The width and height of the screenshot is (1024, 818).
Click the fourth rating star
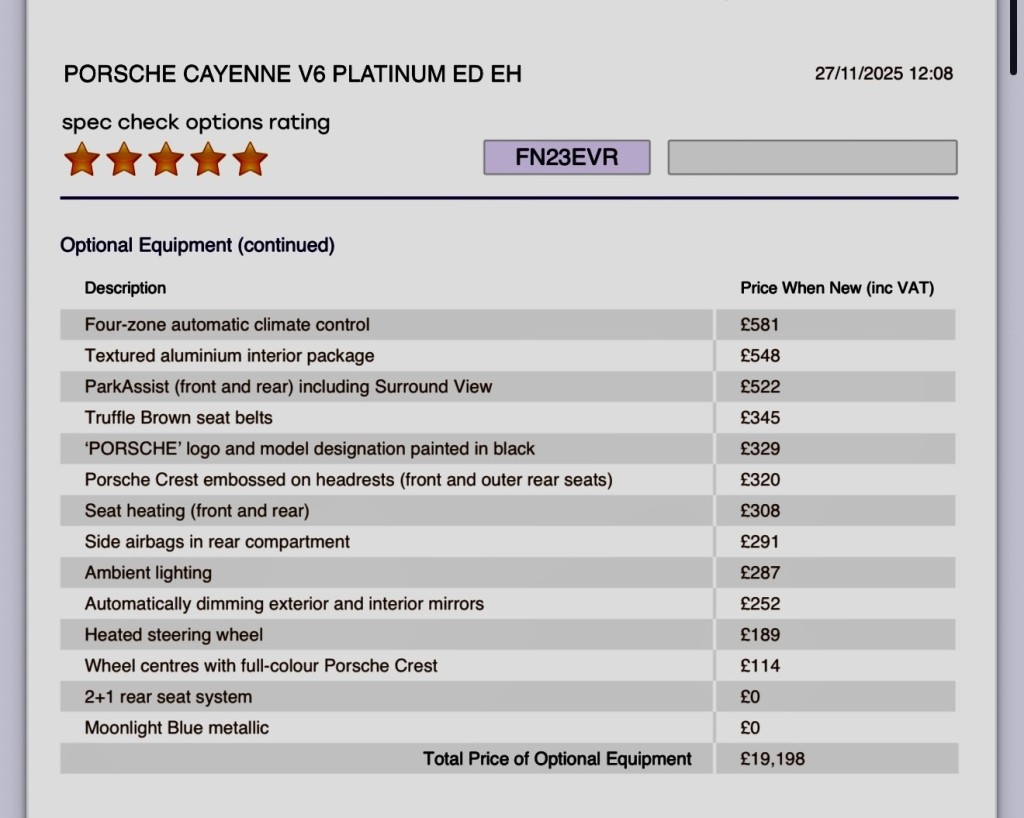(x=207, y=159)
